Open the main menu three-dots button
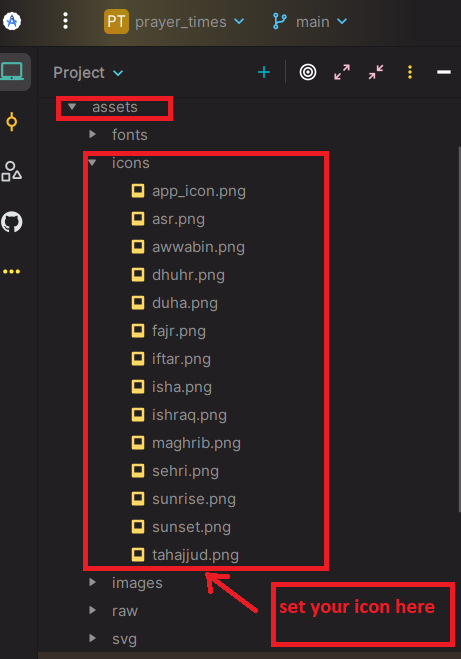The image size is (461, 659). coord(65,21)
